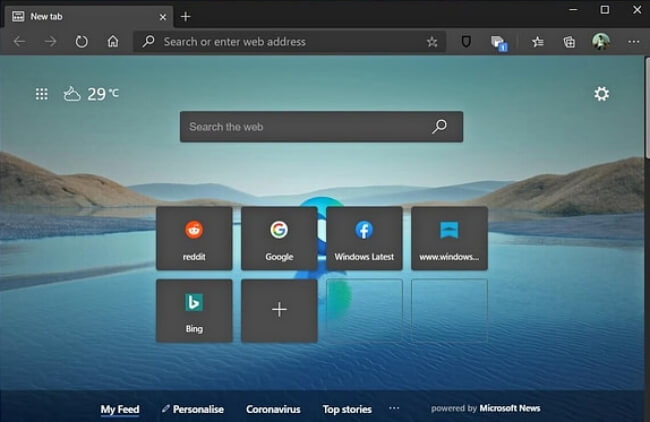Open Personalise feed option
Screen dimensions: 650x422
193,410
